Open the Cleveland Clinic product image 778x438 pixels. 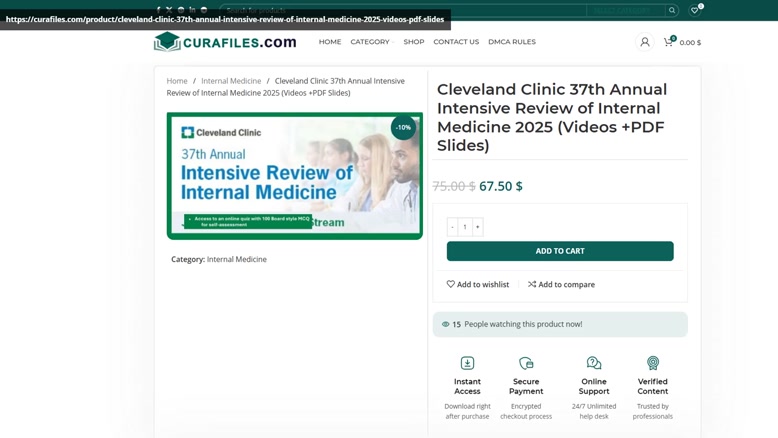pos(295,176)
